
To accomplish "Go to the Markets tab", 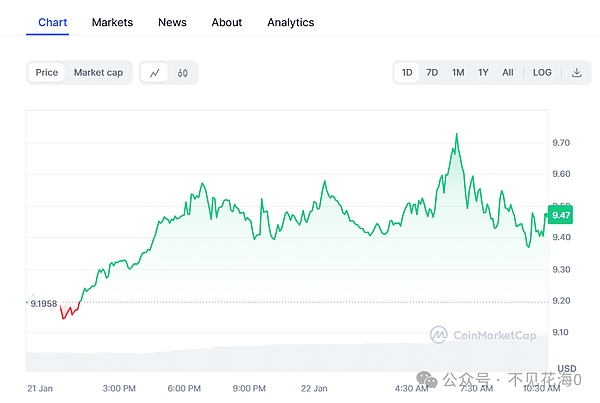I will pos(112,22).
